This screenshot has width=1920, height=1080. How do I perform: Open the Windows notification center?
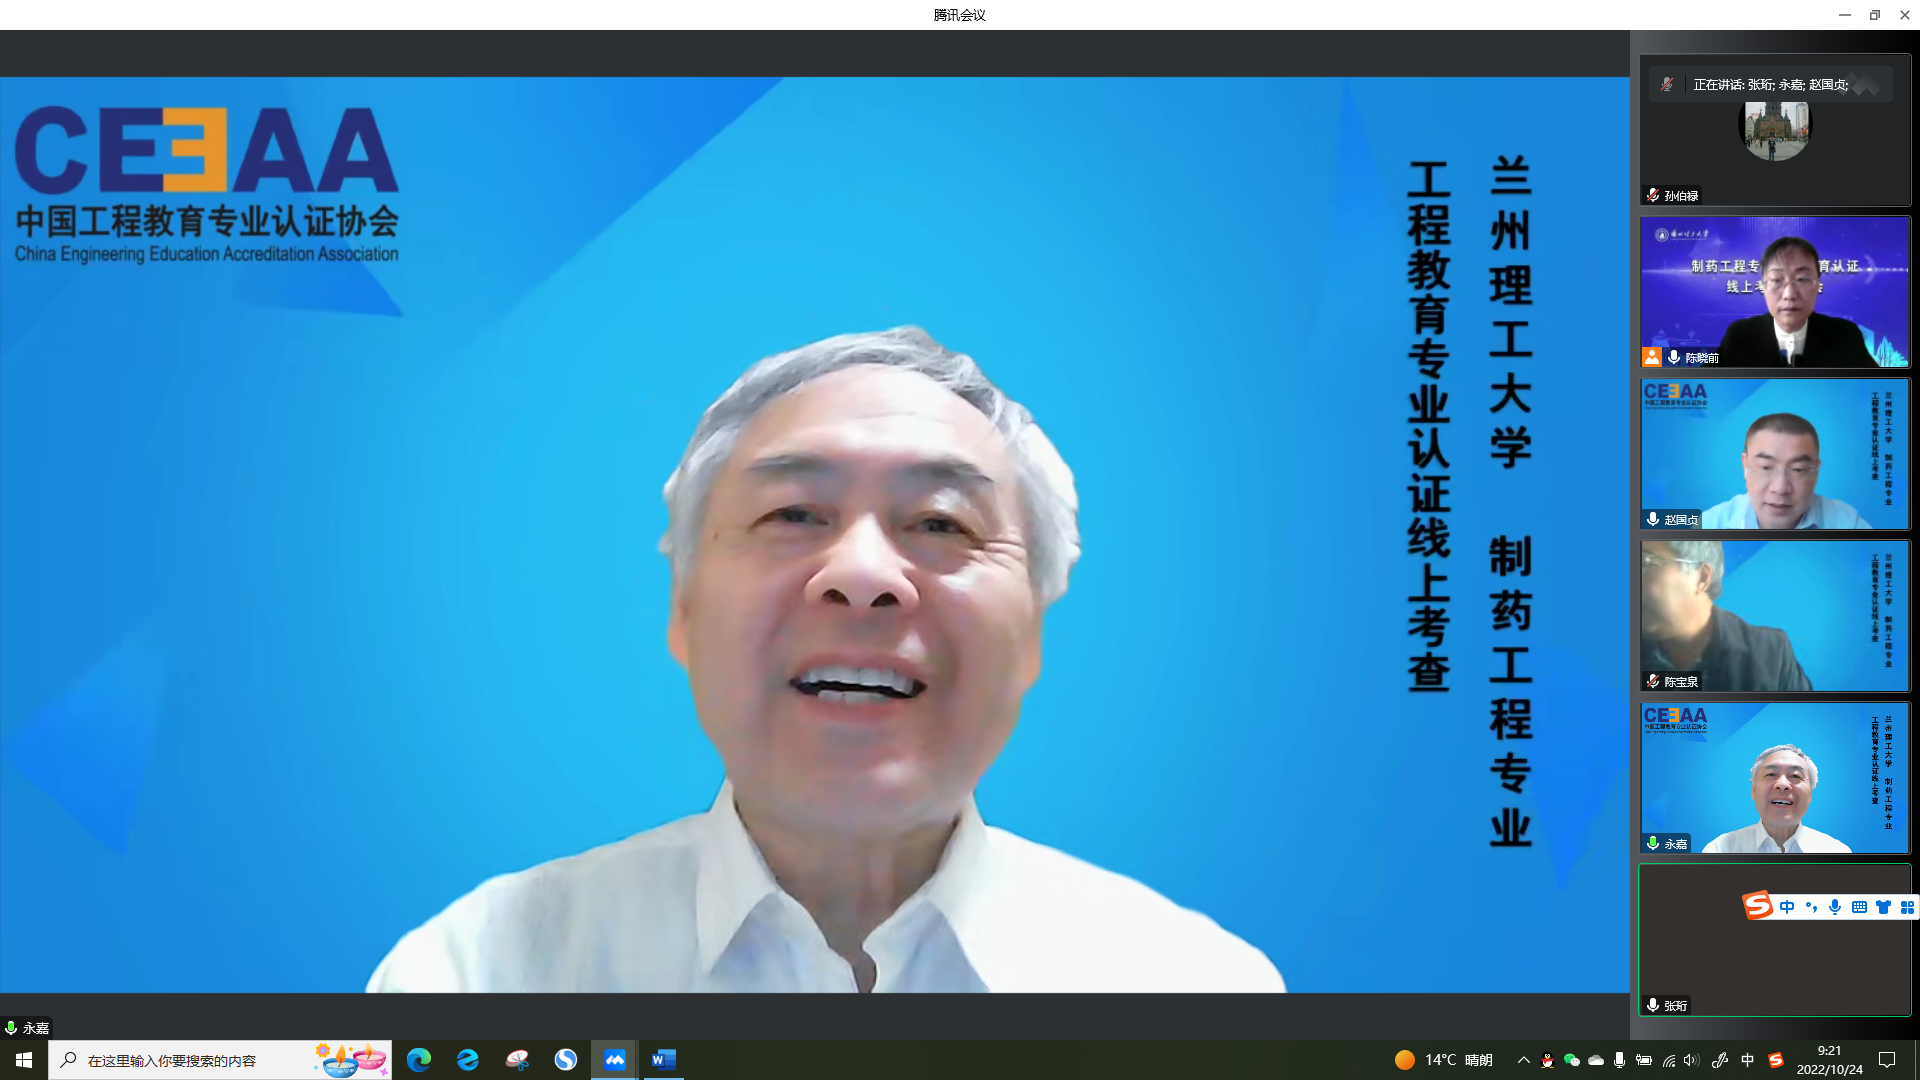[1887, 1060]
